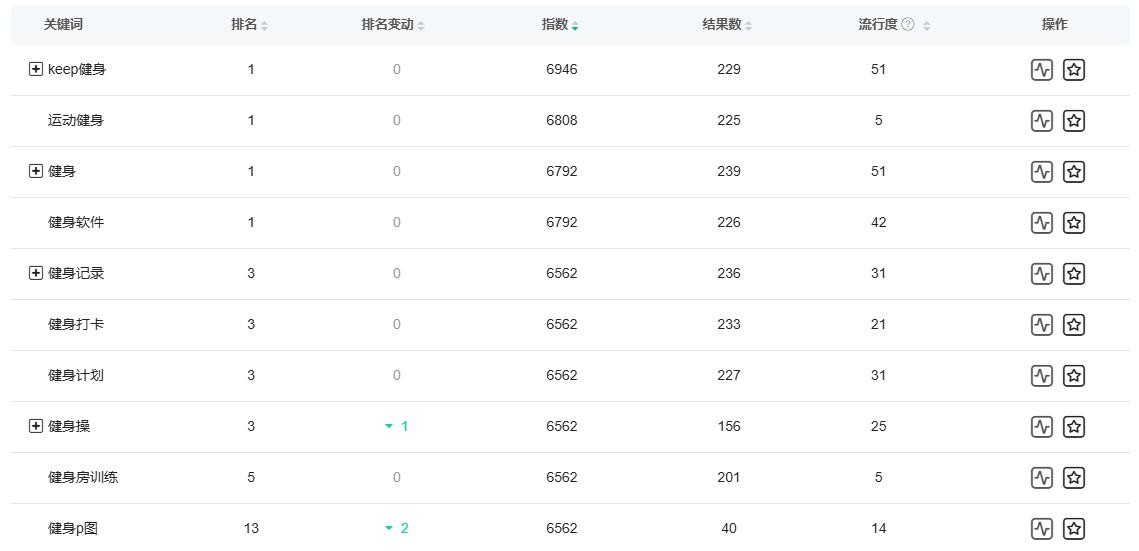Open trend chart for keep健身 keyword
Screen dimensions: 1139x551
[1042, 70]
